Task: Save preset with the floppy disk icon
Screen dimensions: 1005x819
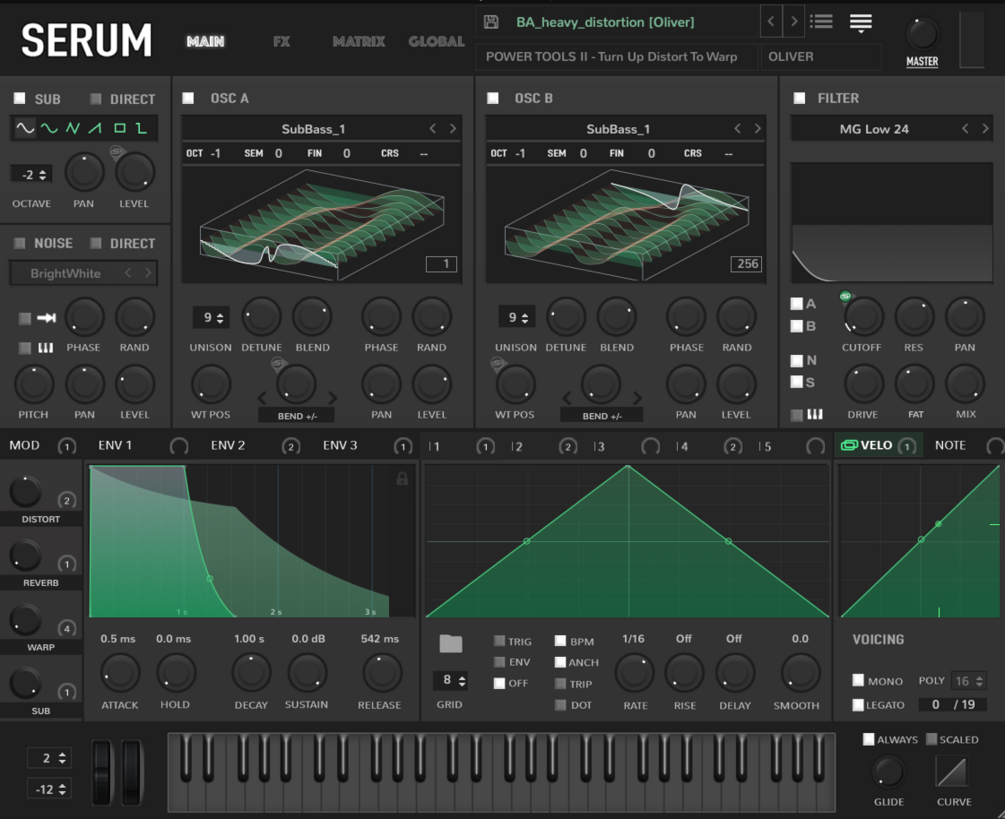Action: 491,22
